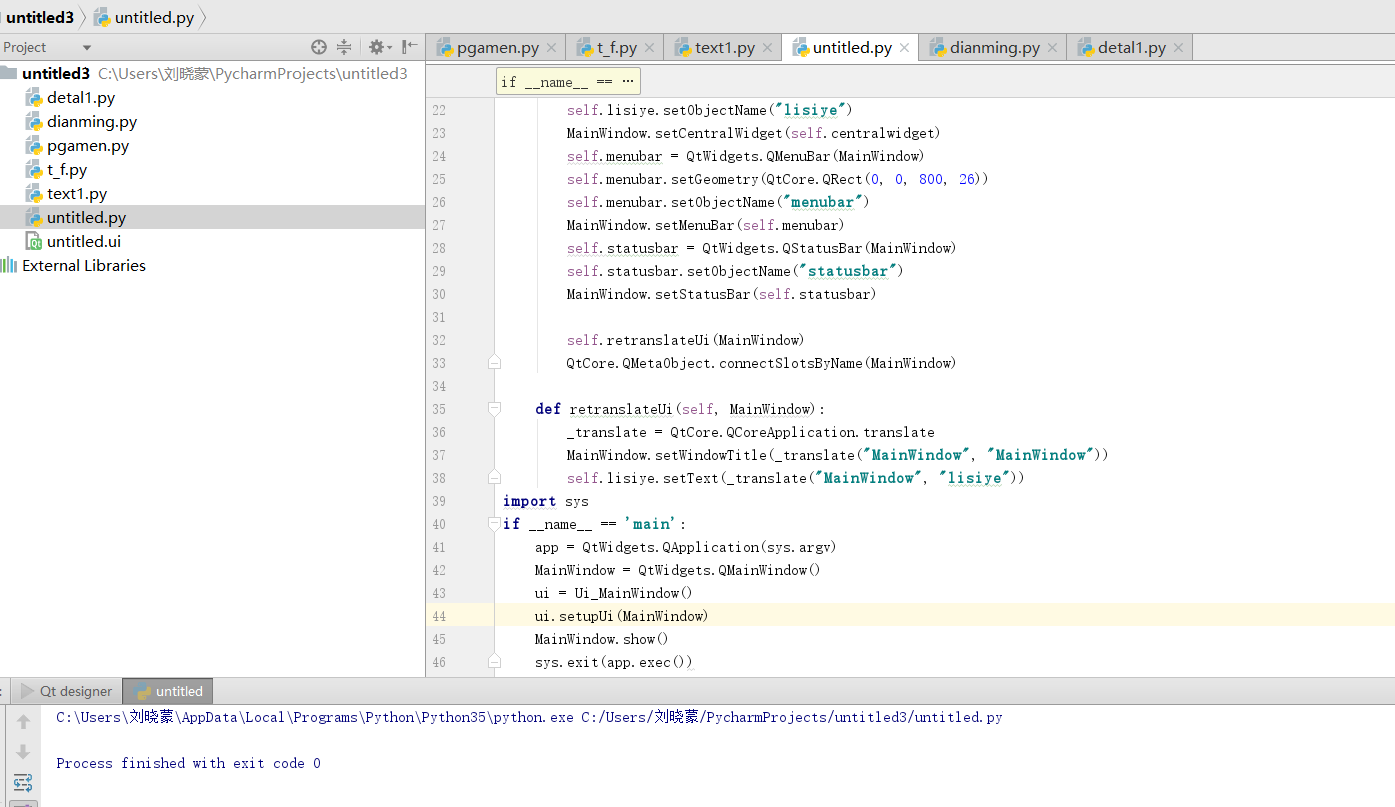Image resolution: width=1395 pixels, height=807 pixels.
Task: Hide the Project tool window
Action: [410, 47]
